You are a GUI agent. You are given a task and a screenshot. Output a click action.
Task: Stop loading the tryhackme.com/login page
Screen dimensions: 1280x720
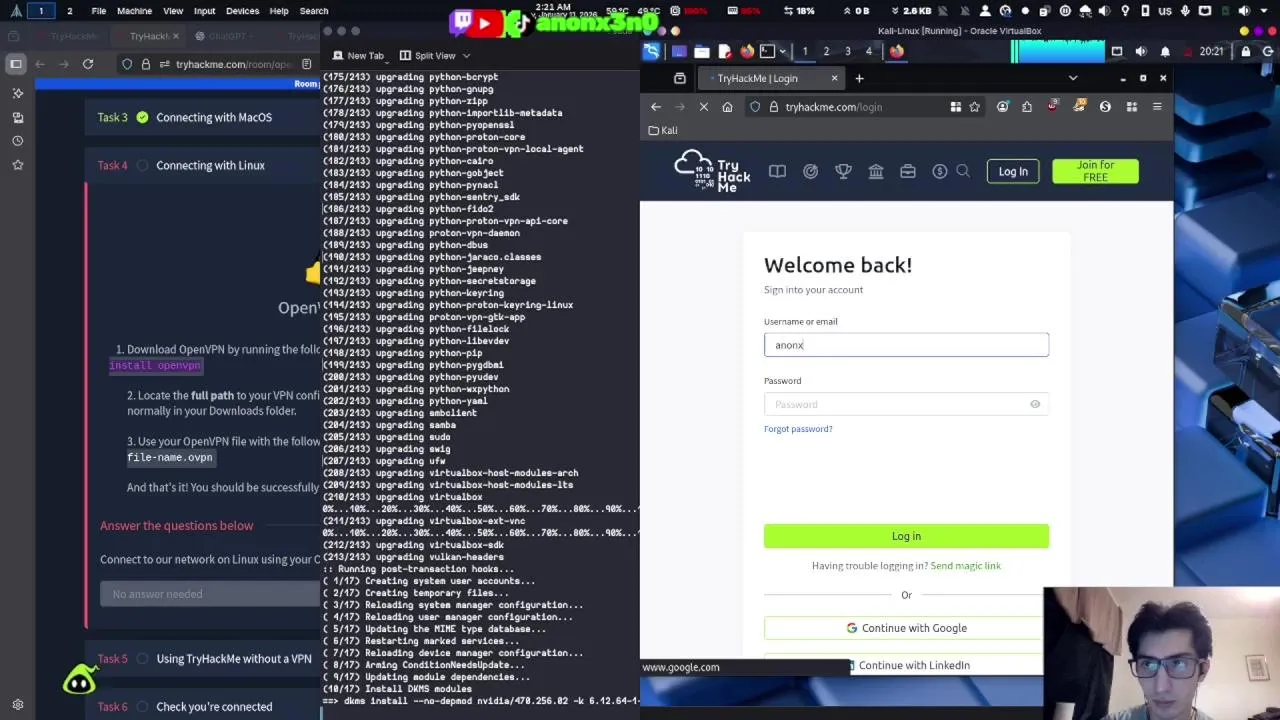pyautogui.click(x=703, y=107)
